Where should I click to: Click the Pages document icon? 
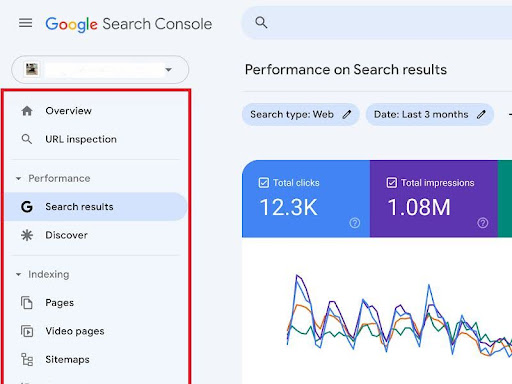[x=27, y=303]
